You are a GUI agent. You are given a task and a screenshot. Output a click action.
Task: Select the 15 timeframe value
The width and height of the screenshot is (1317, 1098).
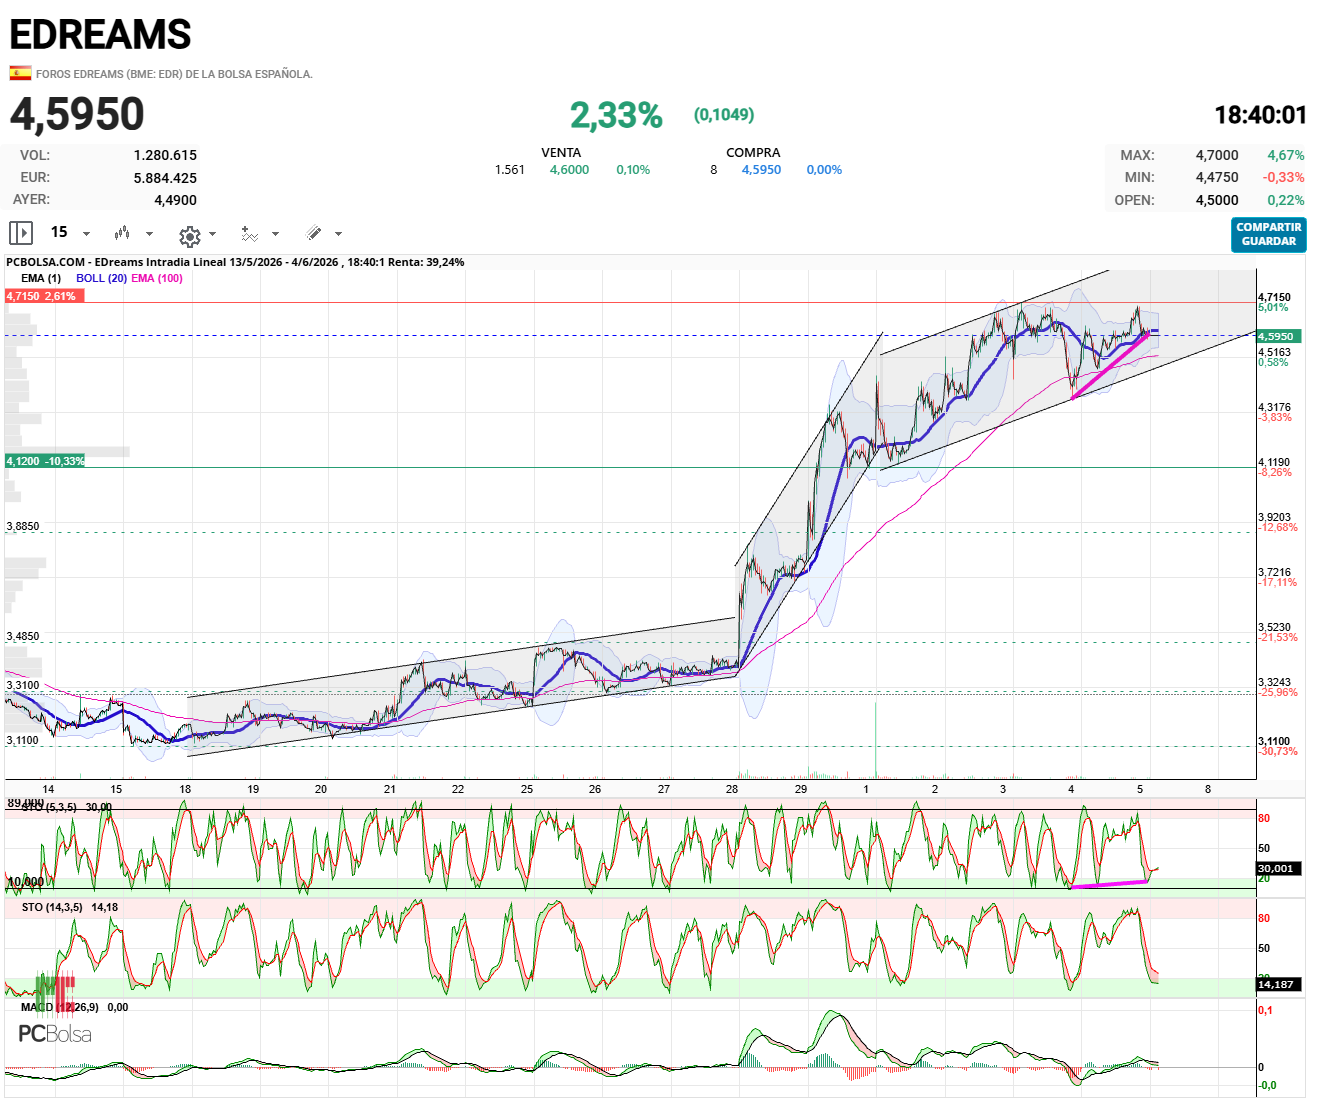point(59,232)
